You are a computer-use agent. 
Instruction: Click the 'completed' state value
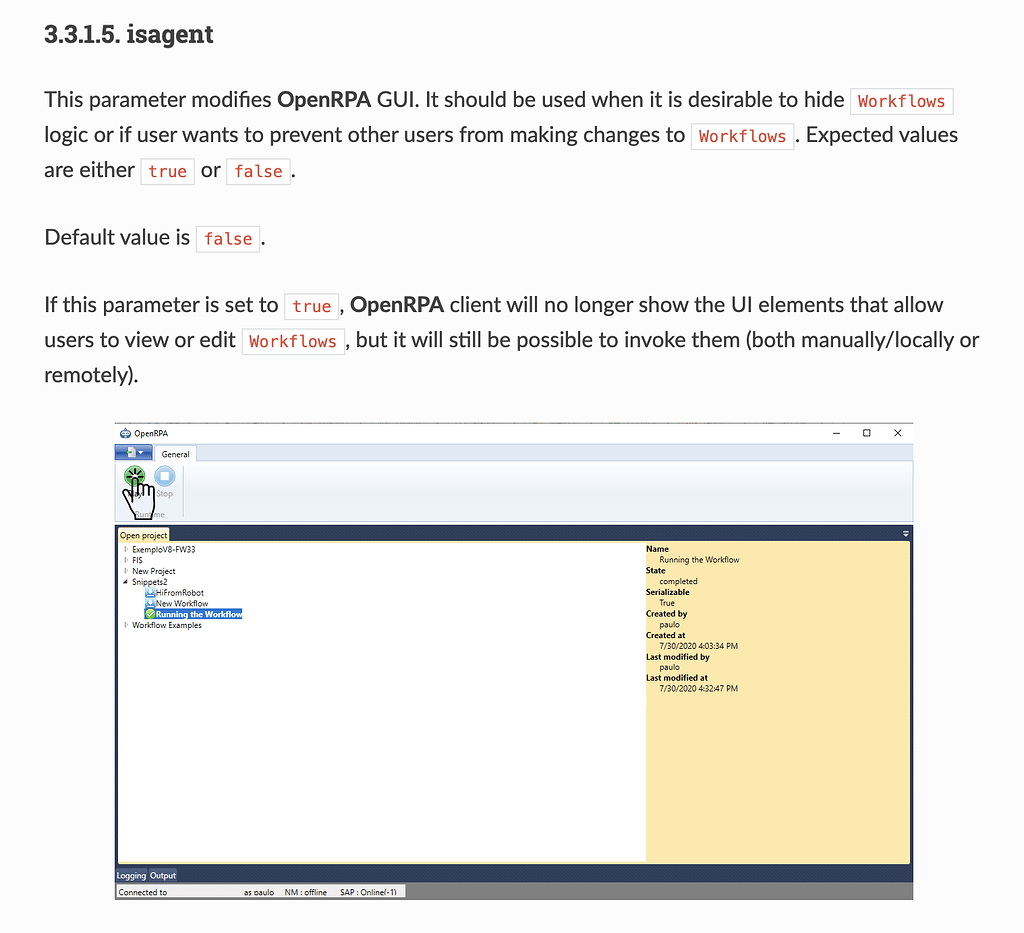(x=679, y=581)
